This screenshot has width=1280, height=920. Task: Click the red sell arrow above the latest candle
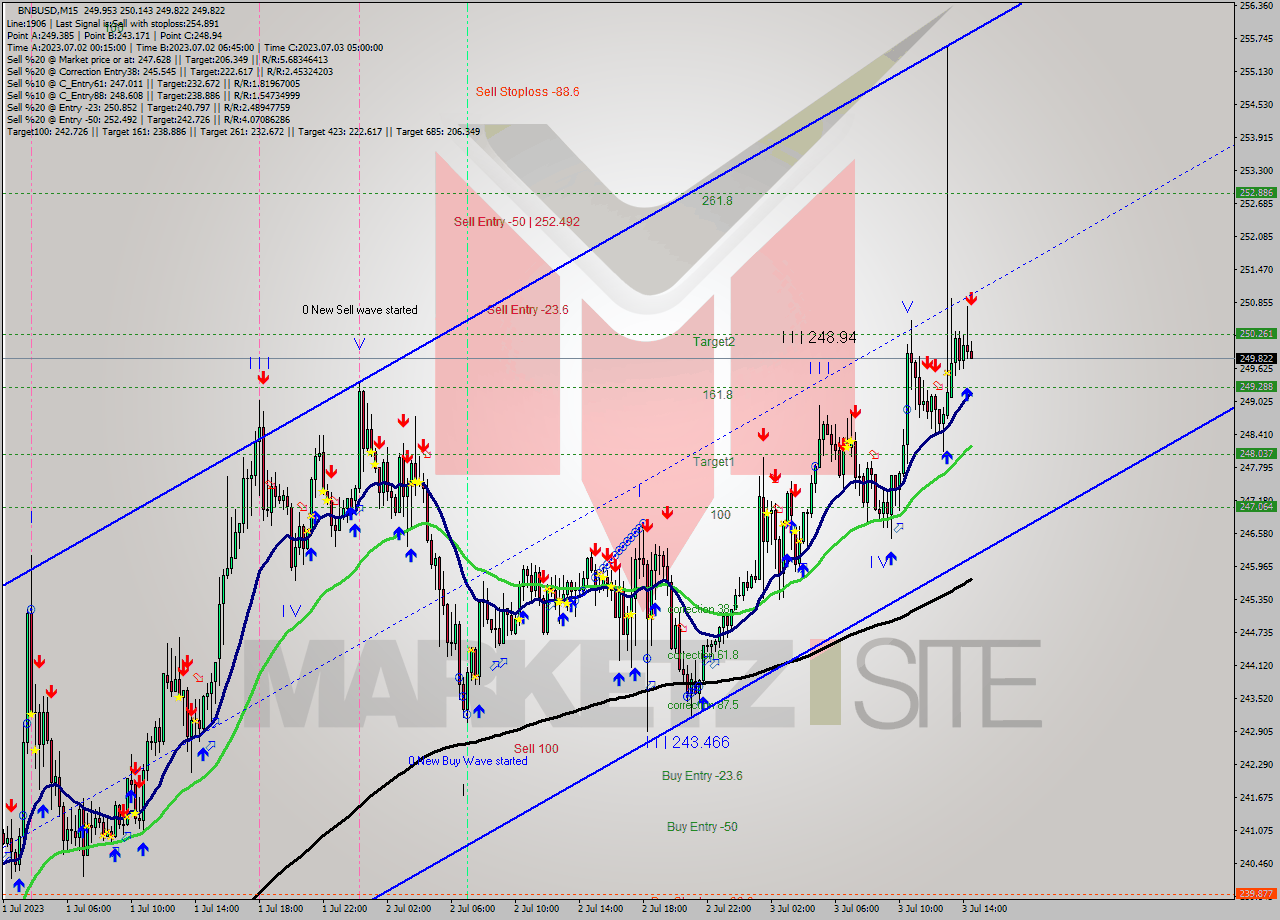click(970, 298)
